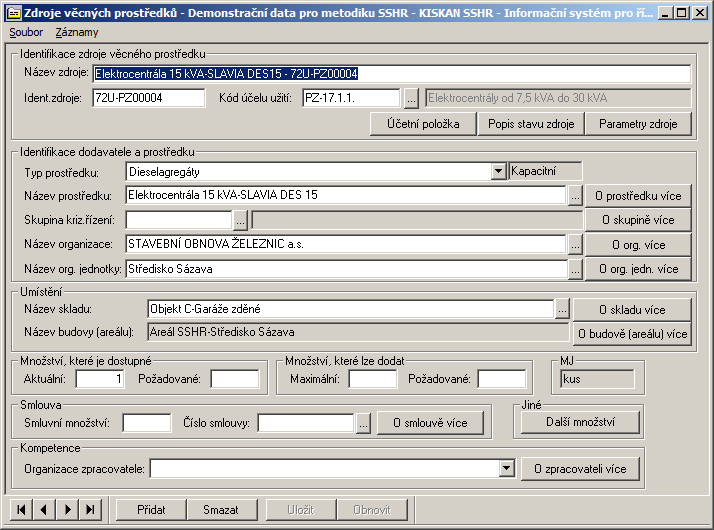Expand Organizace zpracovatele dropdown
Viewport: 714px width, 530px height.
tap(506, 469)
